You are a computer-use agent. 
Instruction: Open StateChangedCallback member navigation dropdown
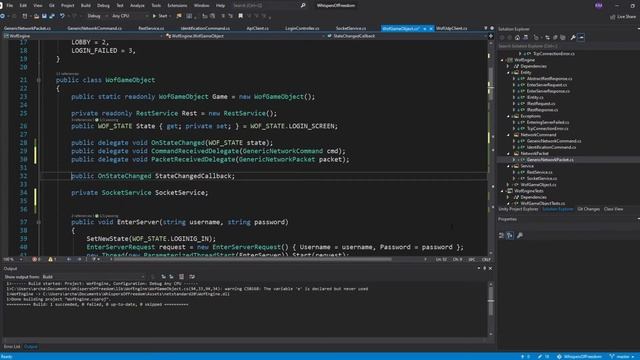[408, 36]
